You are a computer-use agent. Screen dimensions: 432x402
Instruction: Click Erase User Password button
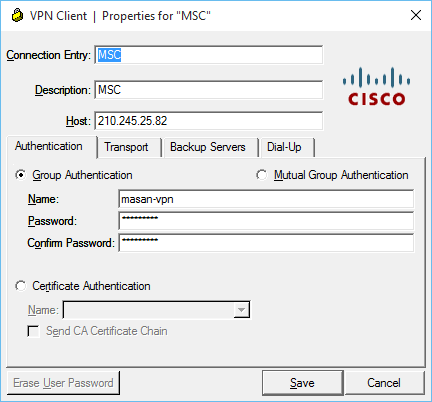click(x=63, y=383)
